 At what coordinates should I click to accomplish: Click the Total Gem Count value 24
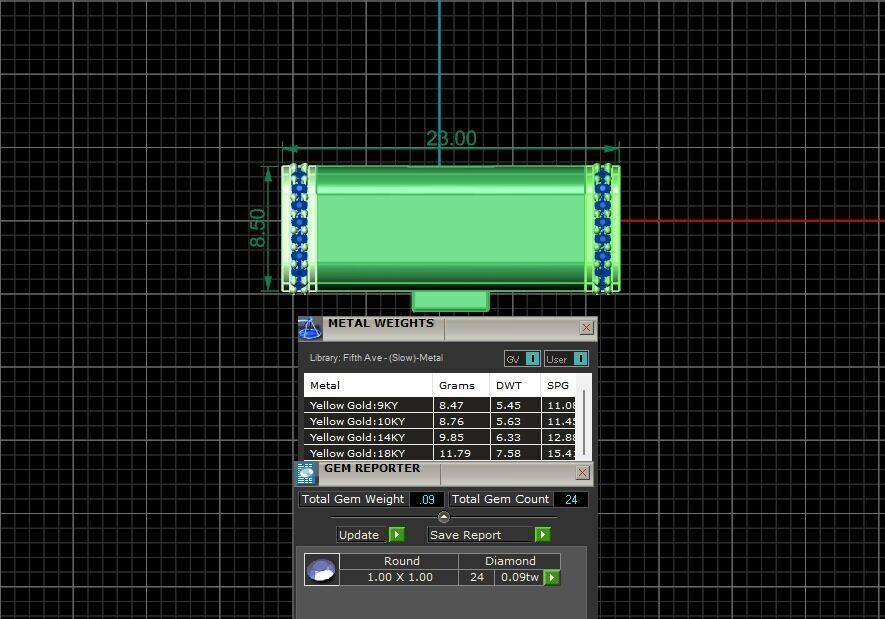[571, 499]
